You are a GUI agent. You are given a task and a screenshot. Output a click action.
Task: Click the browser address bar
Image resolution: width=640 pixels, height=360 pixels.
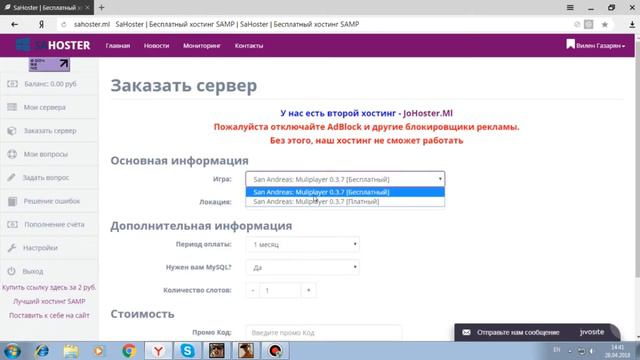click(x=314, y=24)
